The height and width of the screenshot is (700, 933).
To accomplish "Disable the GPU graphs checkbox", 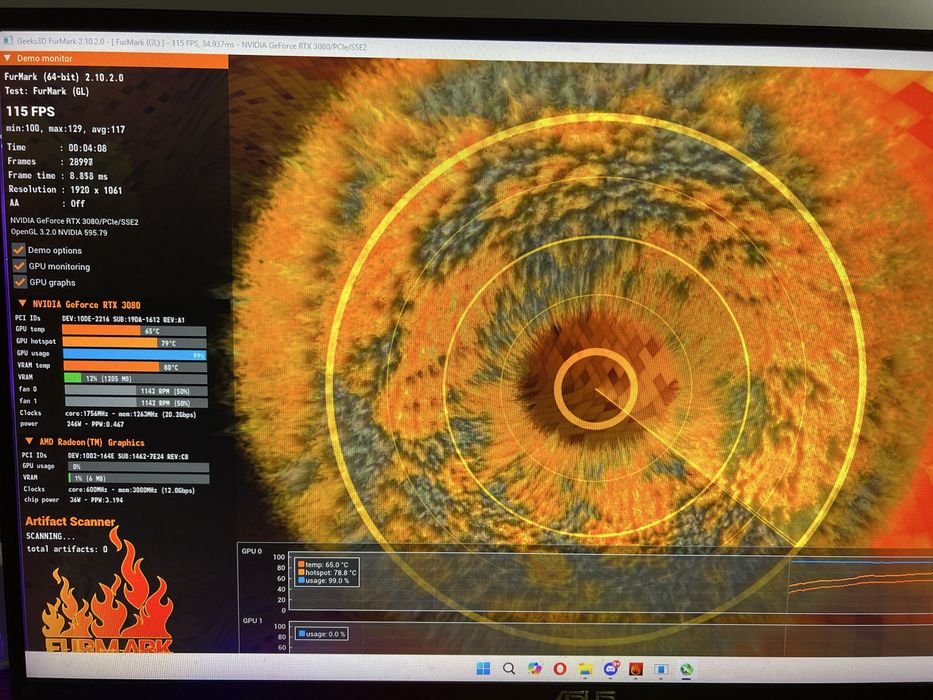I will [x=20, y=282].
